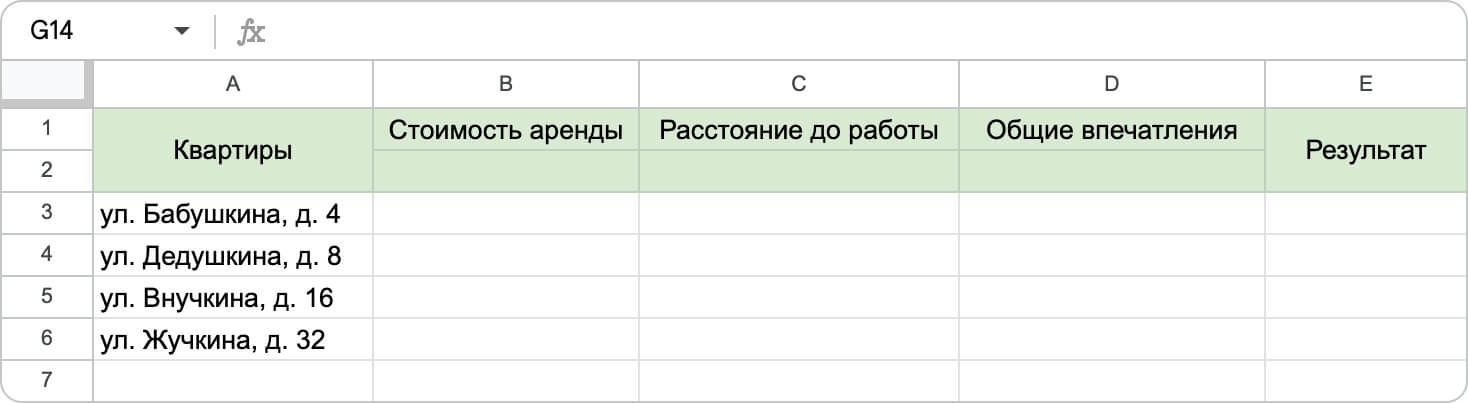
Task: Click into the formula bar input
Action: point(860,32)
